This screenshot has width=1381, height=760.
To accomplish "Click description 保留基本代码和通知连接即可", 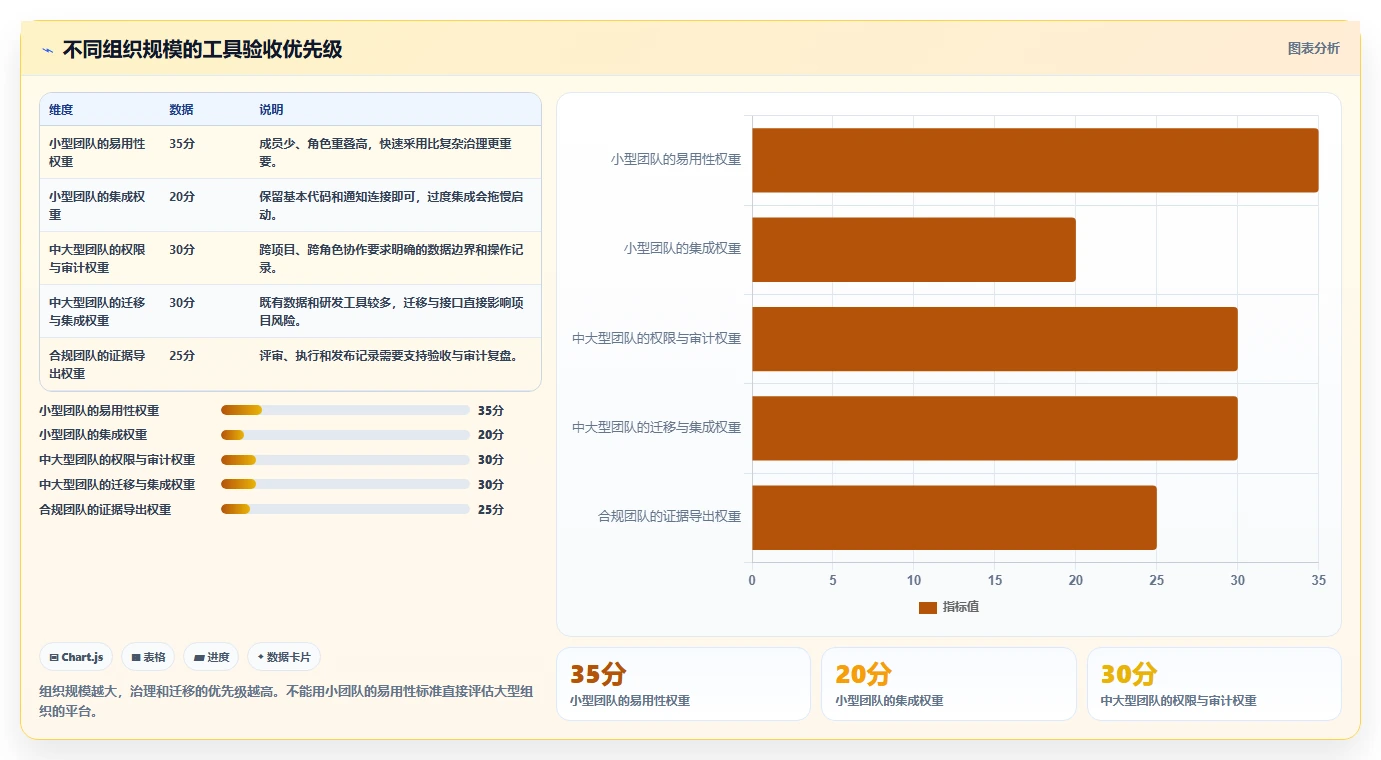I will coord(391,206).
